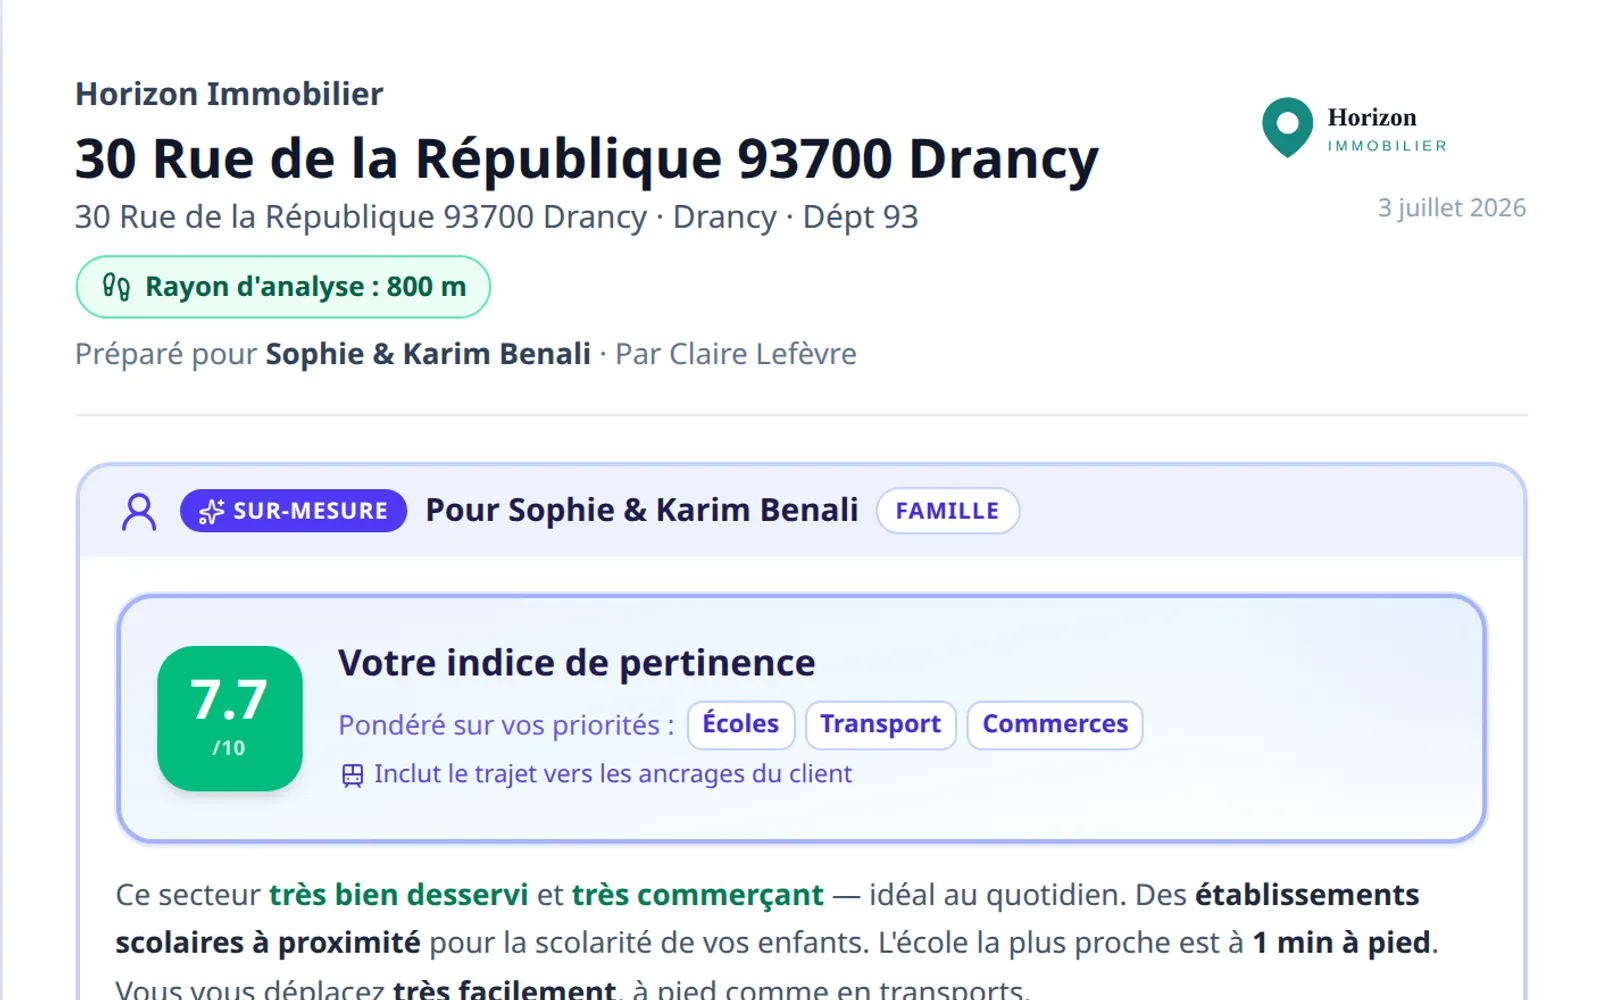The image size is (1600, 1000).
Task: Select the Écoles priority chip
Action: pyautogui.click(x=740, y=725)
